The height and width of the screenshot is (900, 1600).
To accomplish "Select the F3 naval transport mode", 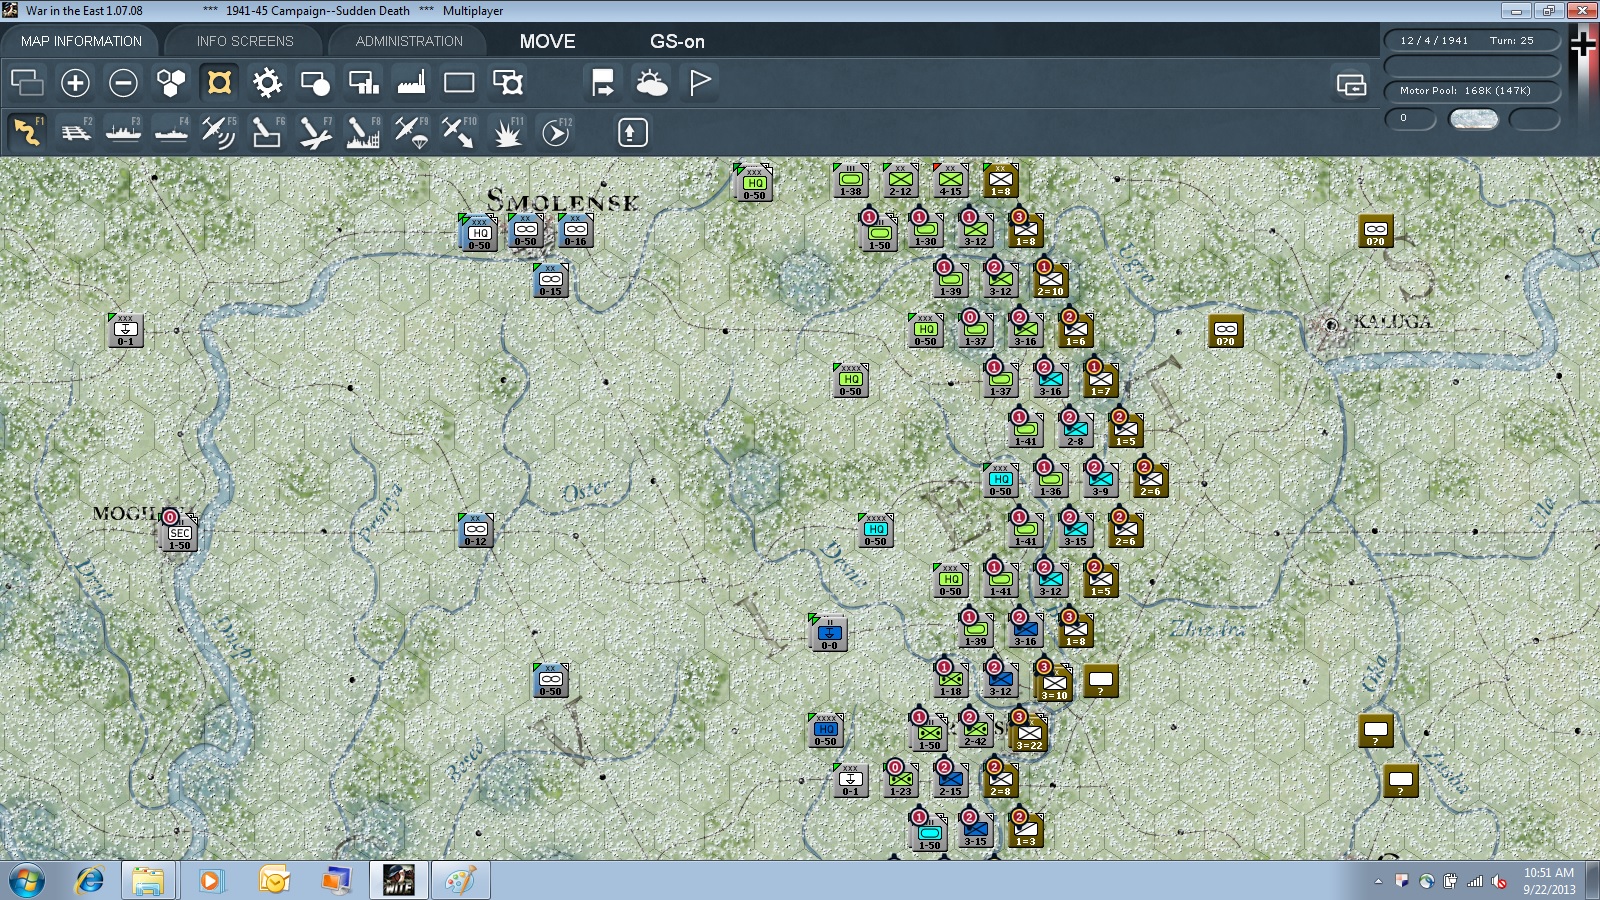I will [x=123, y=132].
